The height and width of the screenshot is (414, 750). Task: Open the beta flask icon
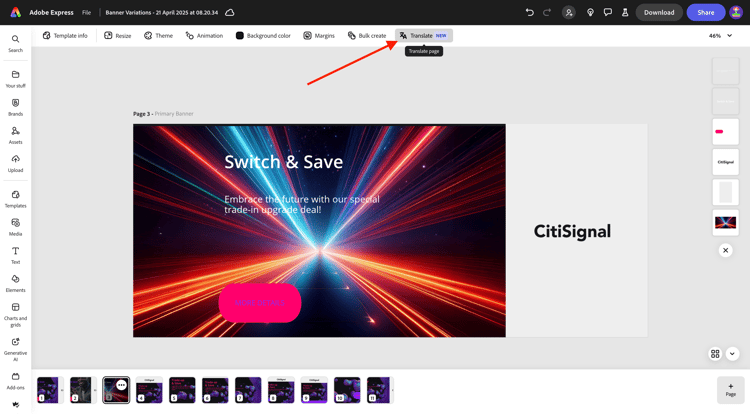coord(625,12)
